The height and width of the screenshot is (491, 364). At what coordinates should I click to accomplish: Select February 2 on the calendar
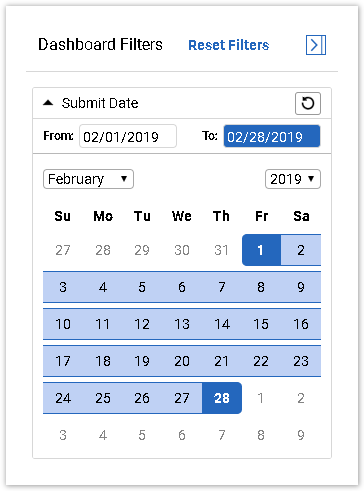pos(301,250)
